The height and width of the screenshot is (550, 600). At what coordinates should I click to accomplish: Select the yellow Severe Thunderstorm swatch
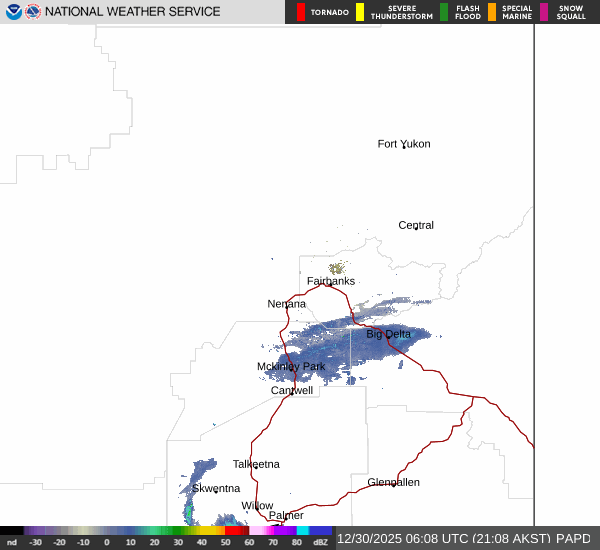click(360, 12)
